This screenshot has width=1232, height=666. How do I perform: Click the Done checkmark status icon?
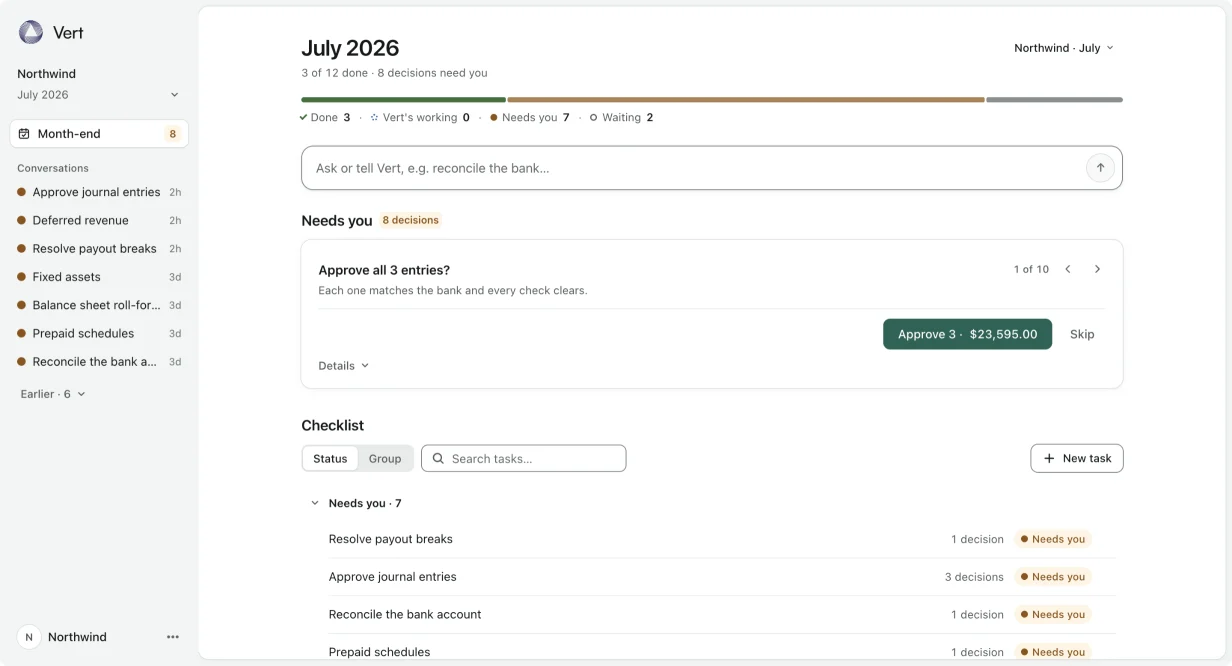pyautogui.click(x=303, y=117)
